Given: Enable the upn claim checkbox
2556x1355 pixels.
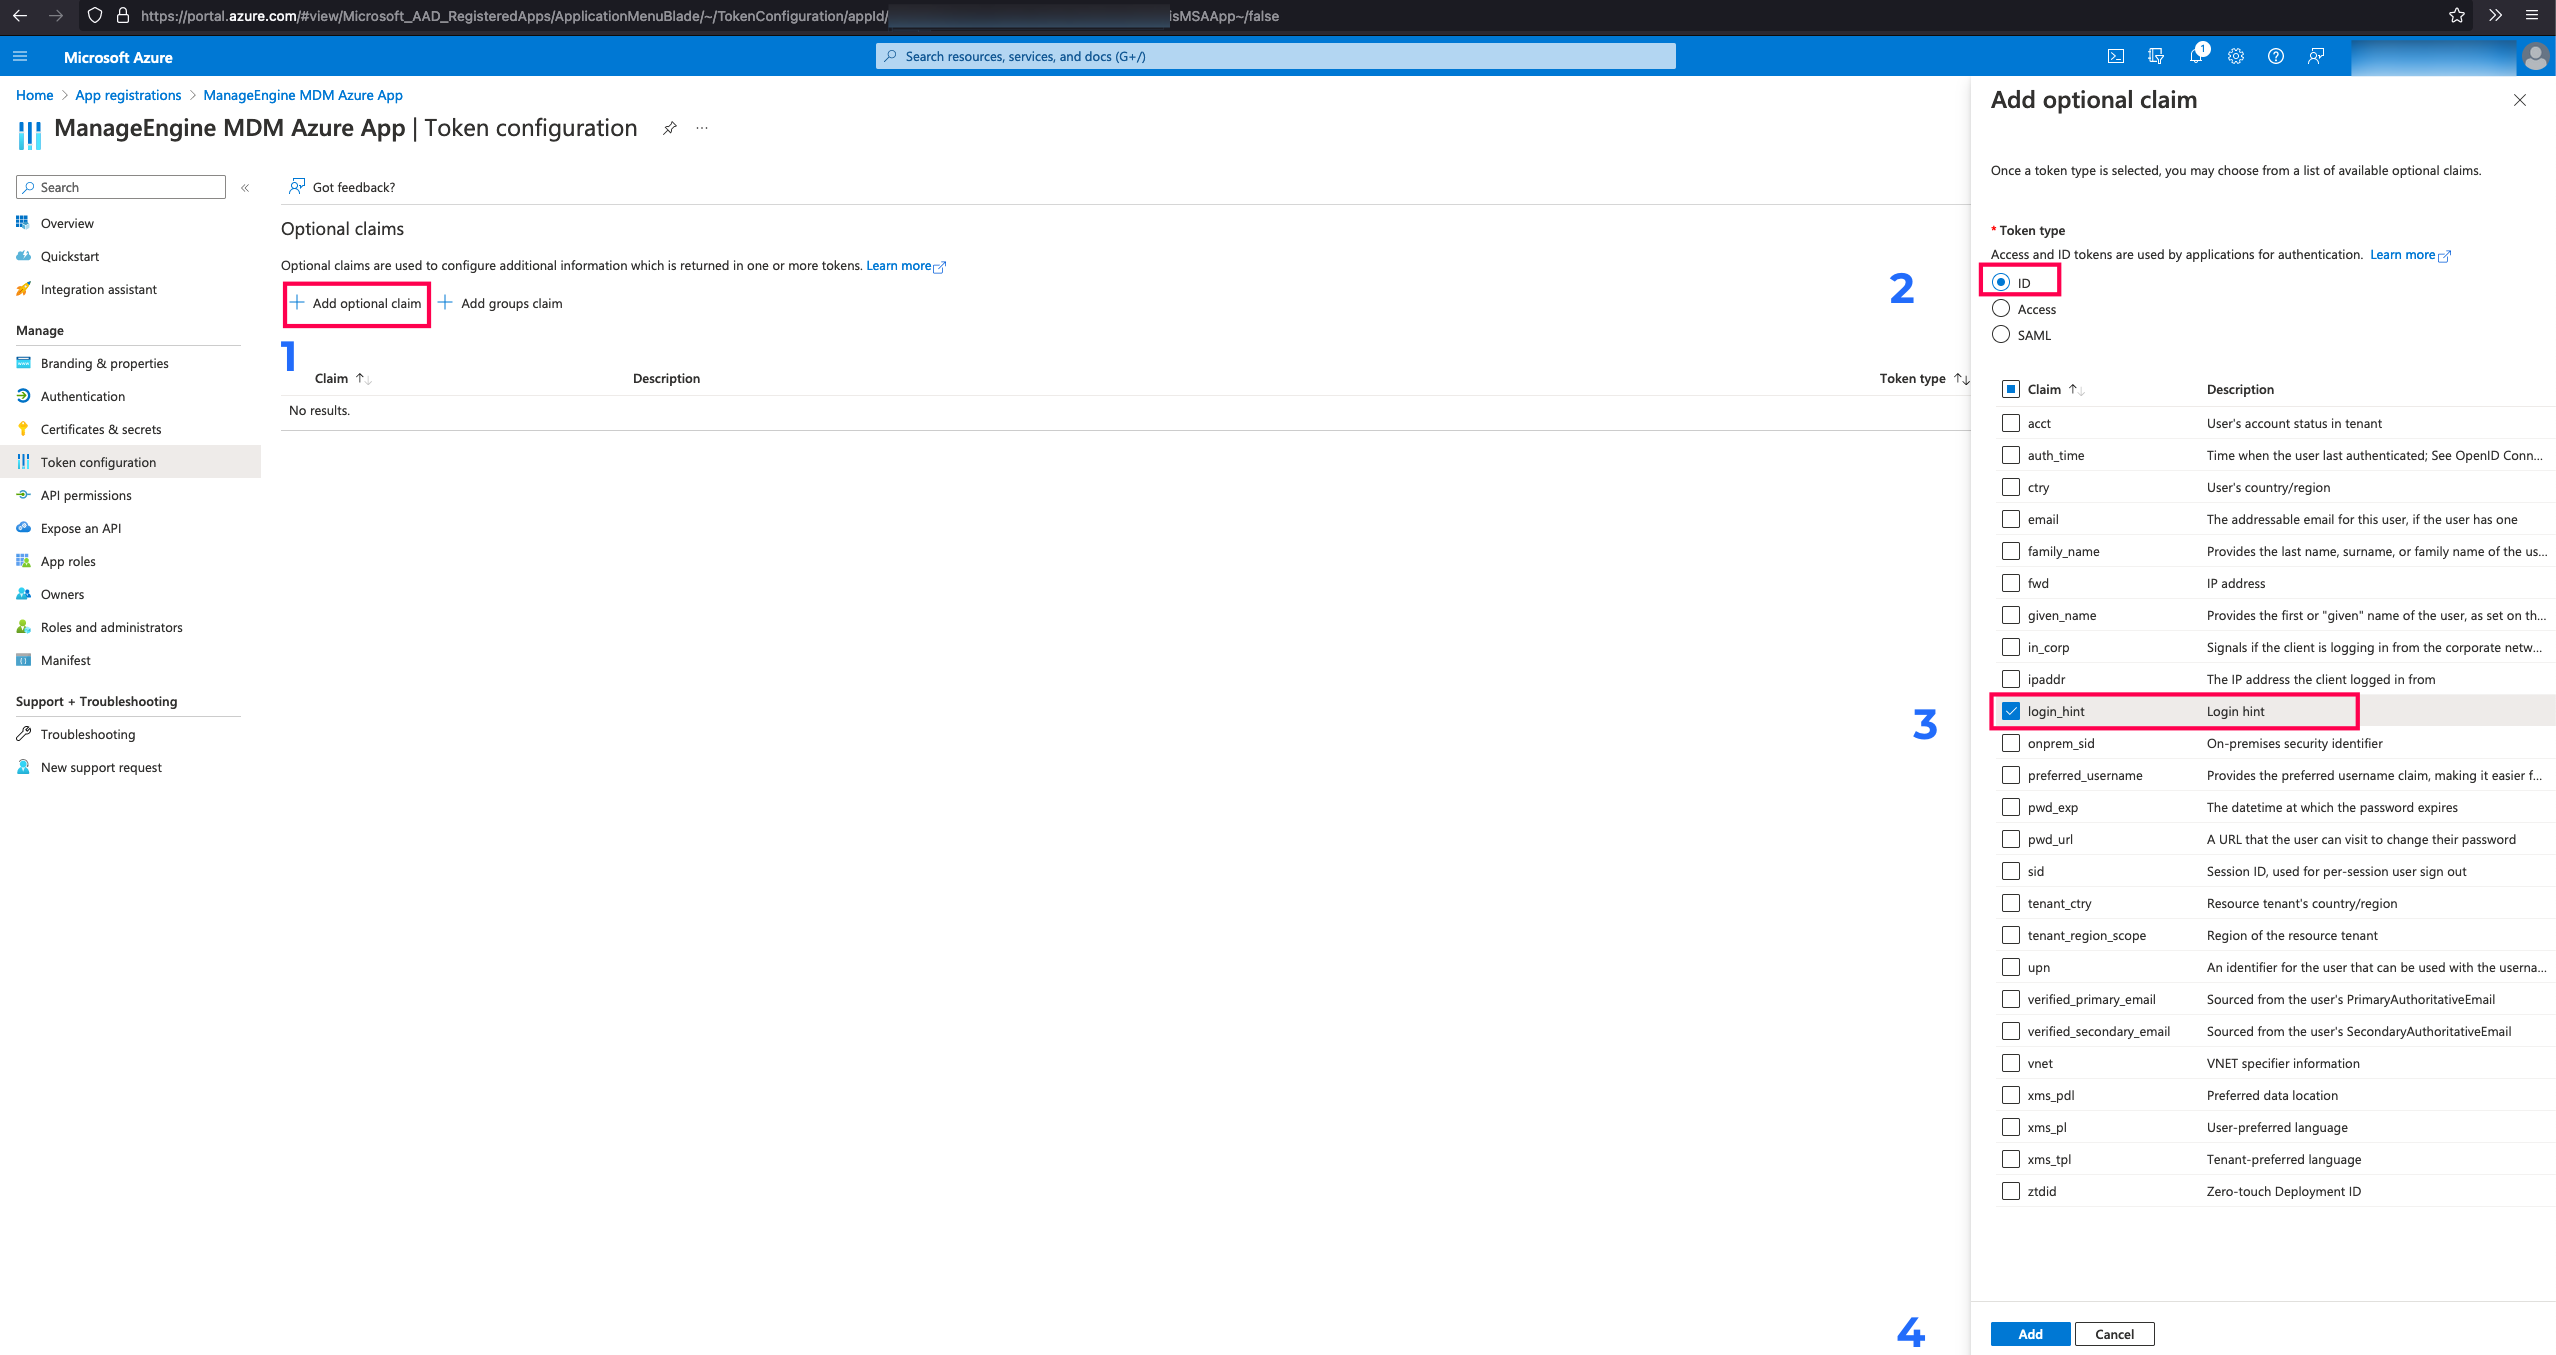Looking at the screenshot, I should click(x=2011, y=967).
